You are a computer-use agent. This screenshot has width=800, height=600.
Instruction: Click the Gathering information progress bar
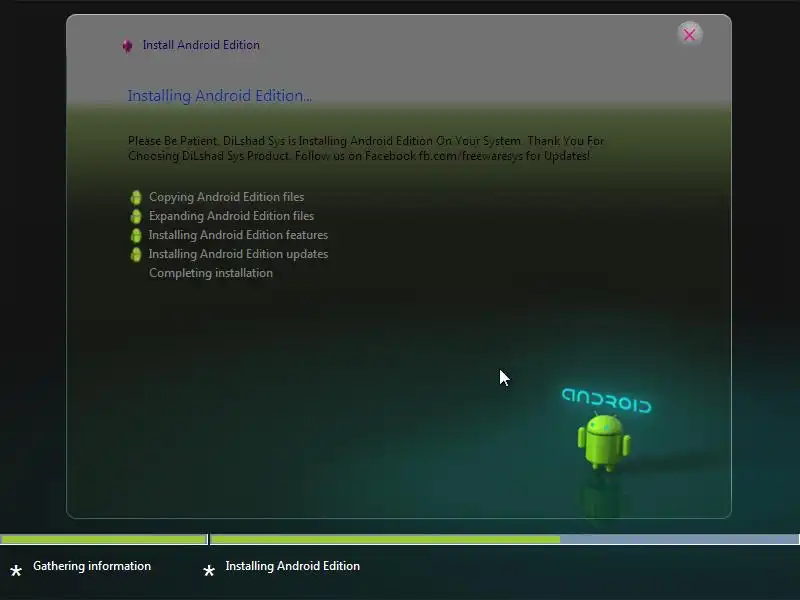104,539
